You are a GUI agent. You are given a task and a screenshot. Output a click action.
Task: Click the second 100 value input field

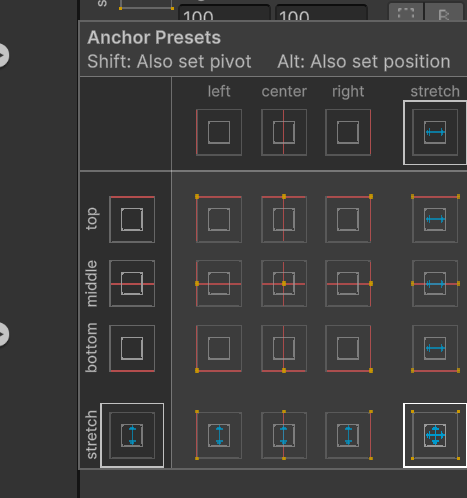[321, 13]
